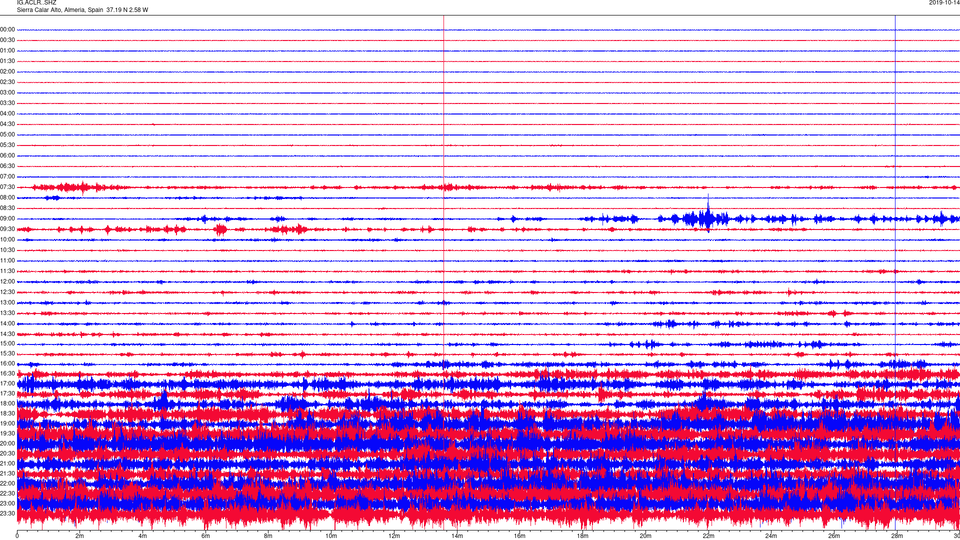Select the 8m axis tick label
The height and width of the screenshot is (540, 960).
click(x=268, y=536)
